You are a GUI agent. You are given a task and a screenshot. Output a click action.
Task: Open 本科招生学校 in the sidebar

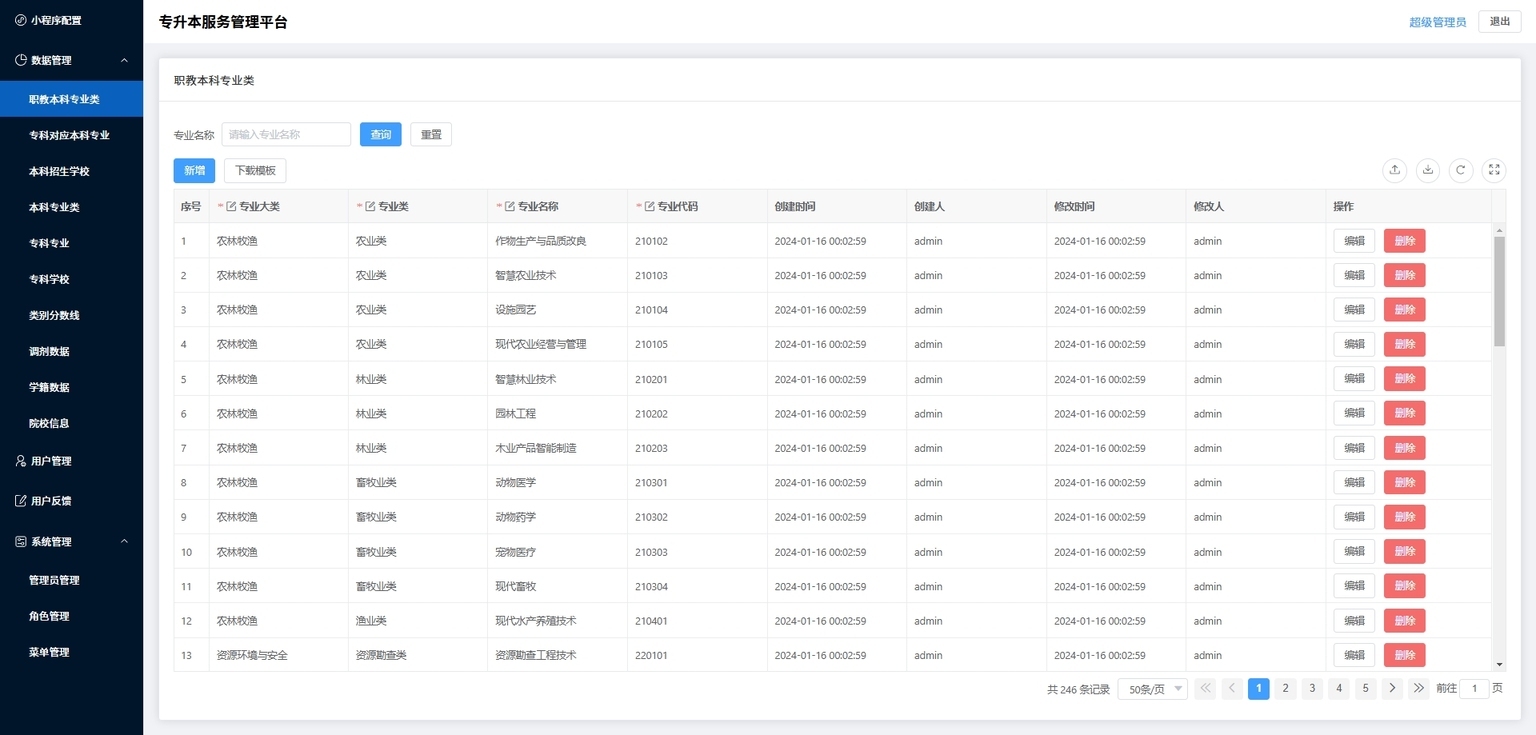click(x=59, y=172)
